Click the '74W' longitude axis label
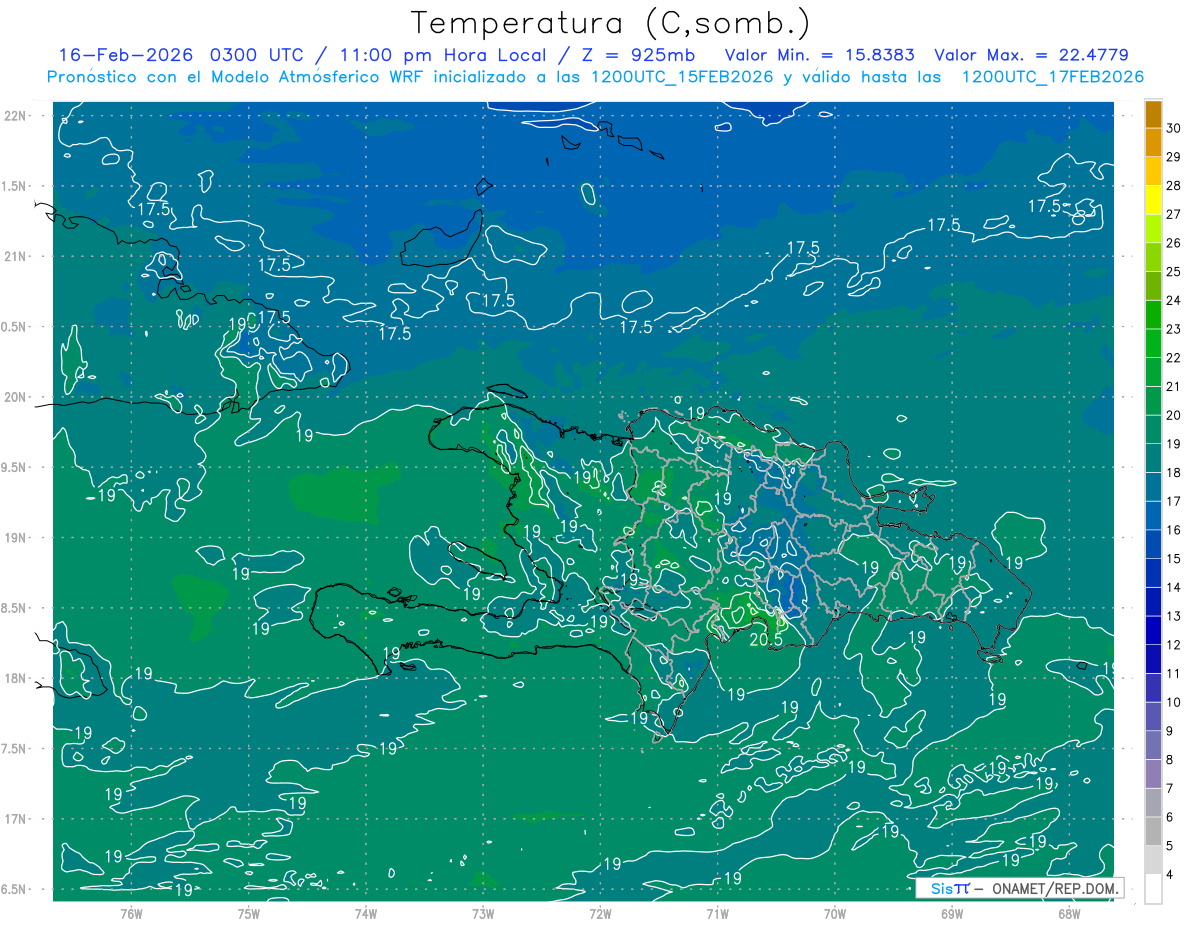The width and height of the screenshot is (1200, 927). 366,913
